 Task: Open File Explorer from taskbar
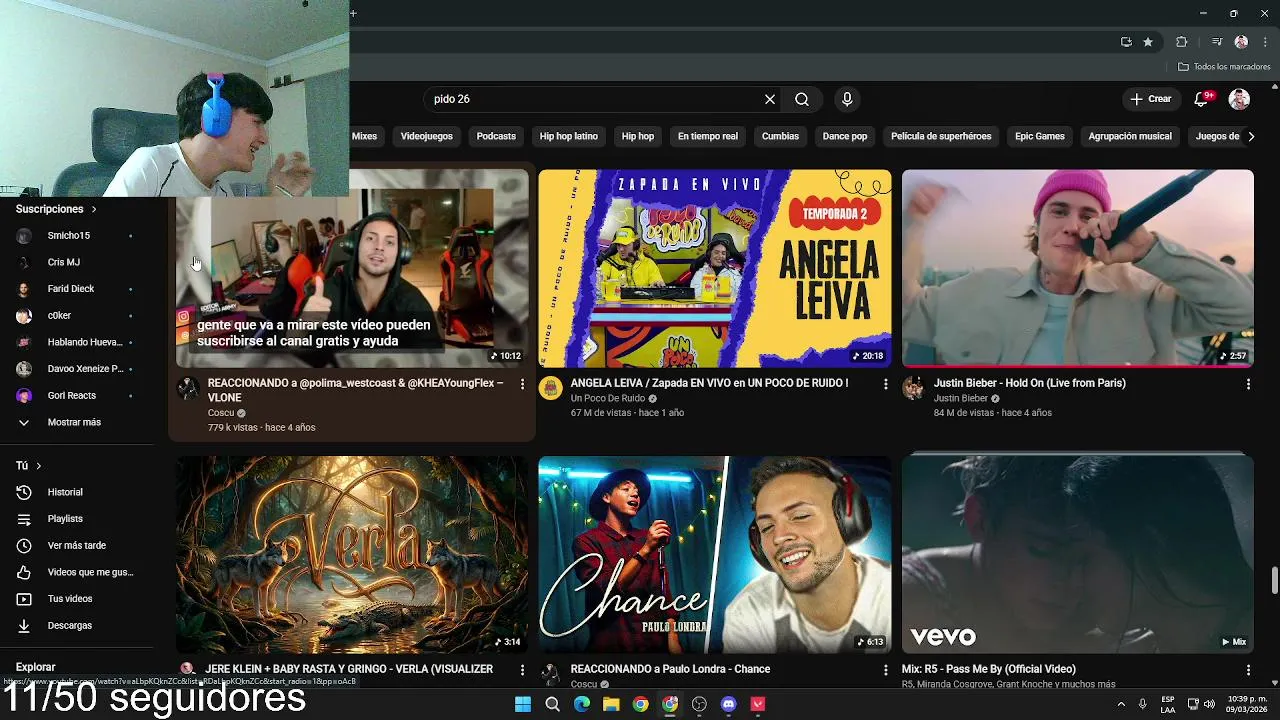click(611, 704)
